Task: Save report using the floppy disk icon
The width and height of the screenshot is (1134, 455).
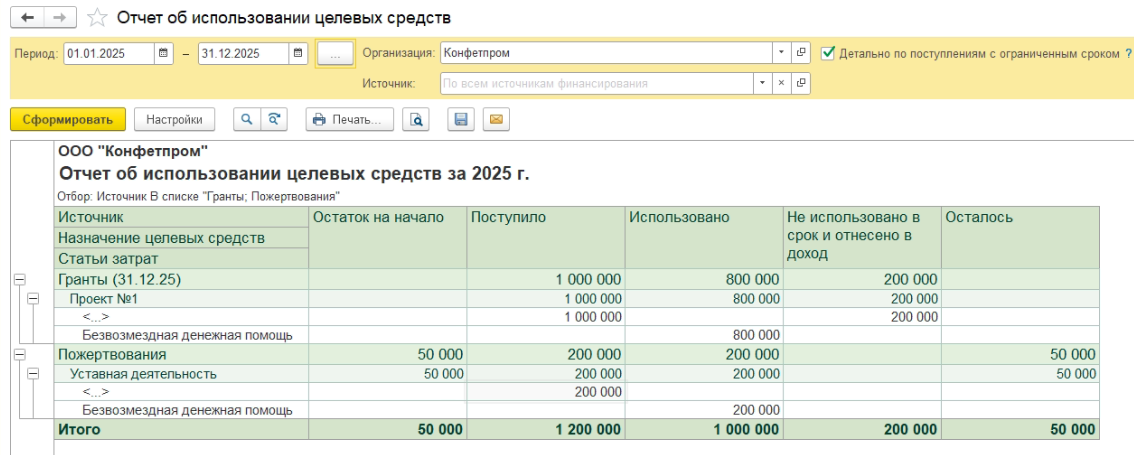Action: (x=461, y=120)
